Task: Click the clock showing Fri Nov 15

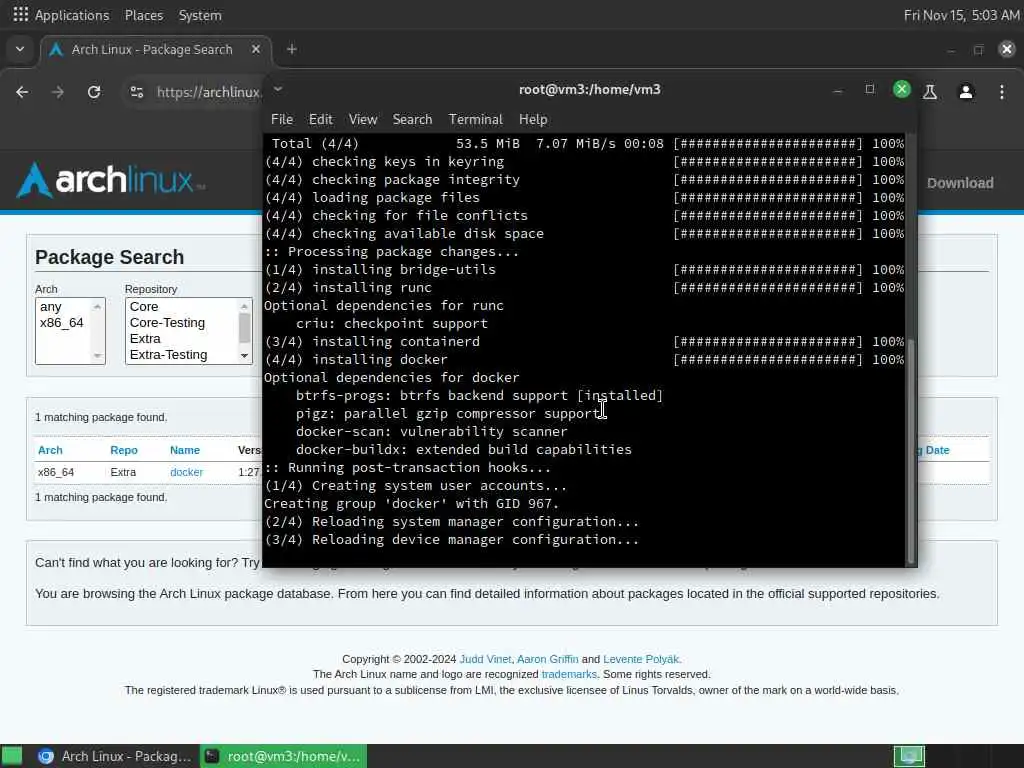Action: [x=961, y=15]
